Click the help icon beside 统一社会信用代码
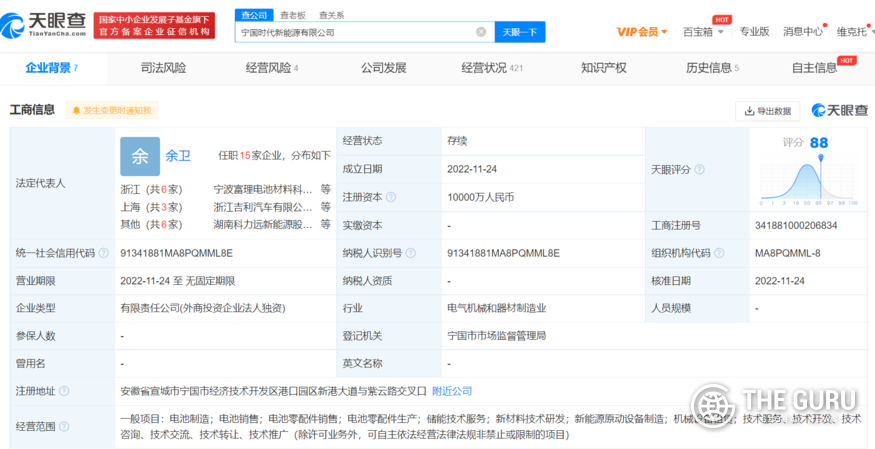875x449 pixels. click(103, 253)
